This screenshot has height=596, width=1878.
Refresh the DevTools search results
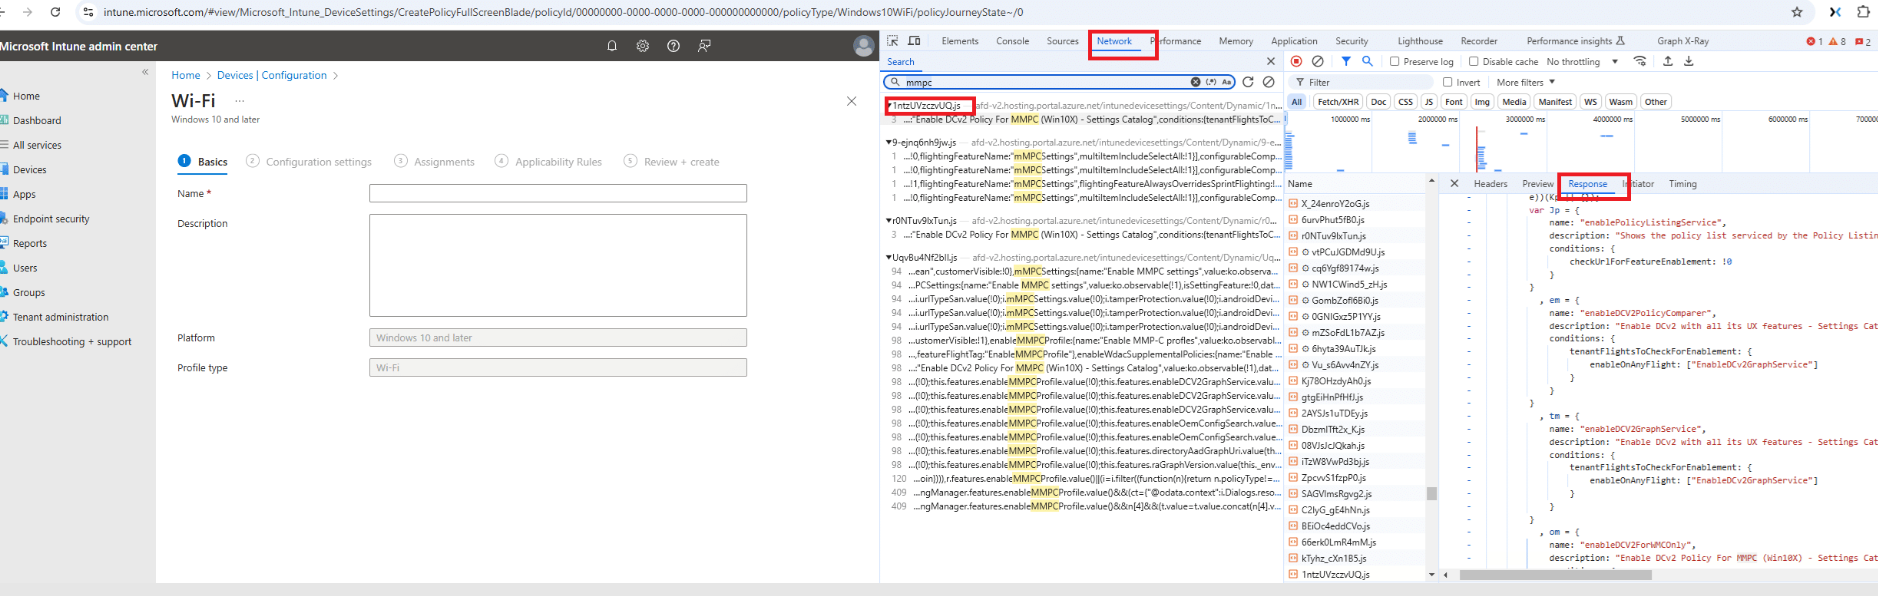pos(1248,82)
